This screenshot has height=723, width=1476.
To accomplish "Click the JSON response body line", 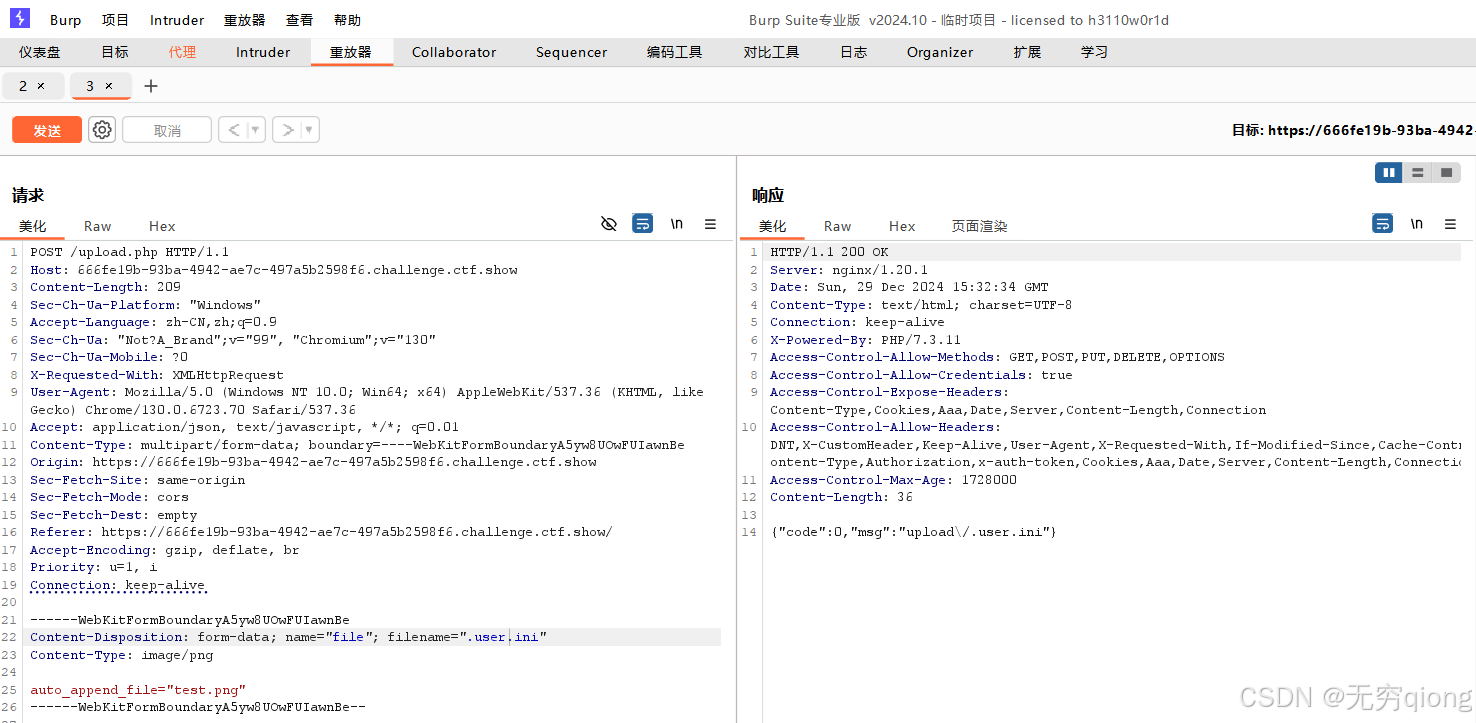I will (x=913, y=532).
